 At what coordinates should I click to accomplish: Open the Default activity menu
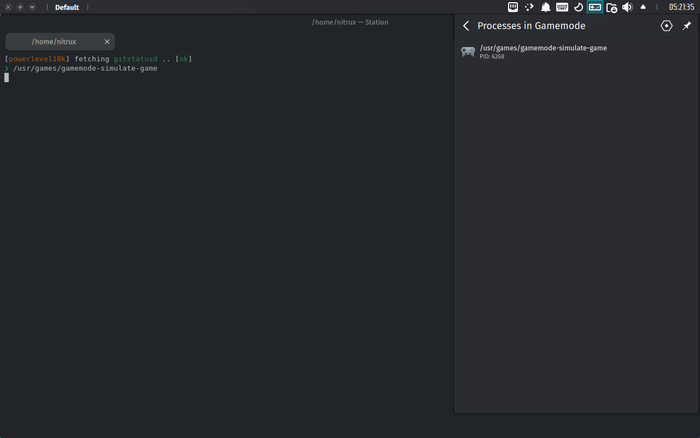(67, 7)
